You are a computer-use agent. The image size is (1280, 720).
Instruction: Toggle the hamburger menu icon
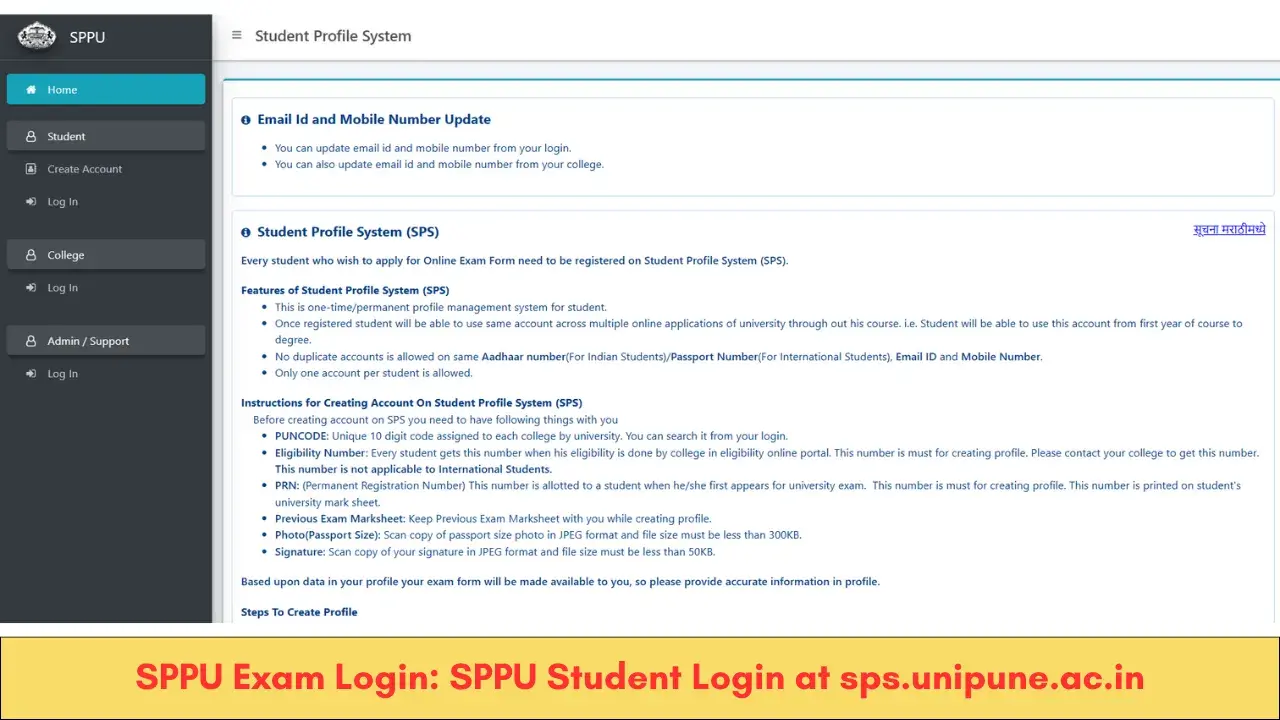(x=237, y=35)
